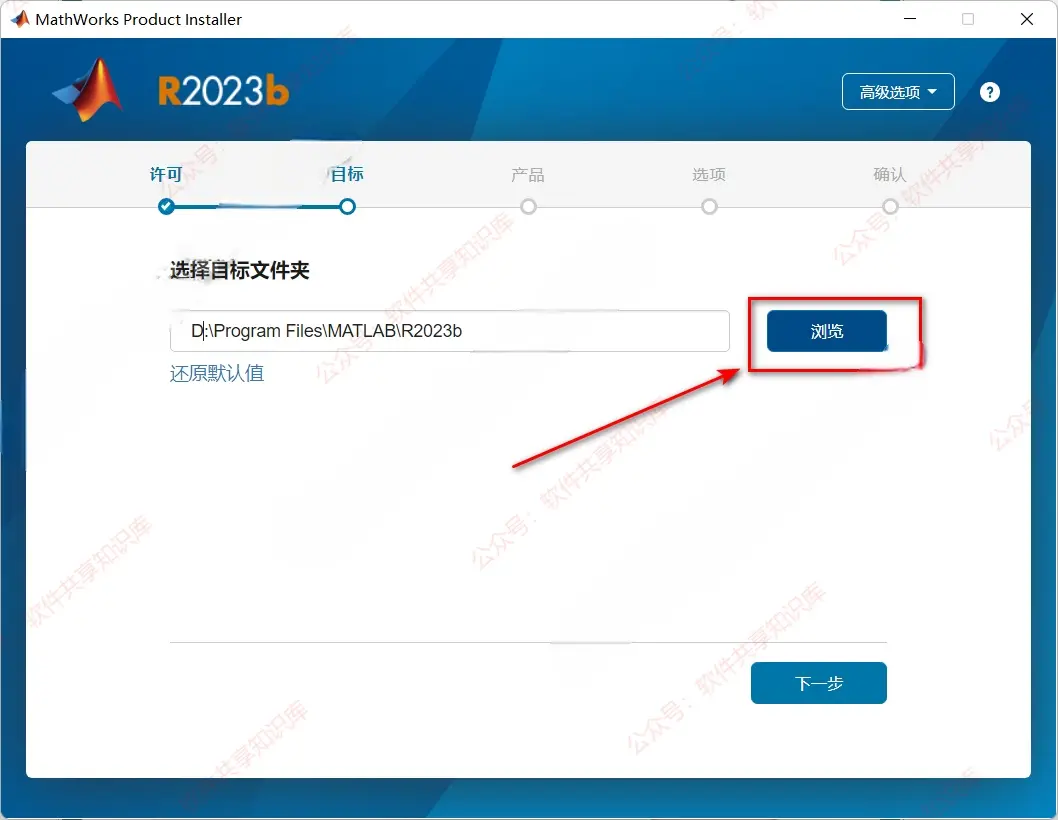Select the 确认 step label
Image resolution: width=1058 pixels, height=820 pixels.
click(889, 175)
